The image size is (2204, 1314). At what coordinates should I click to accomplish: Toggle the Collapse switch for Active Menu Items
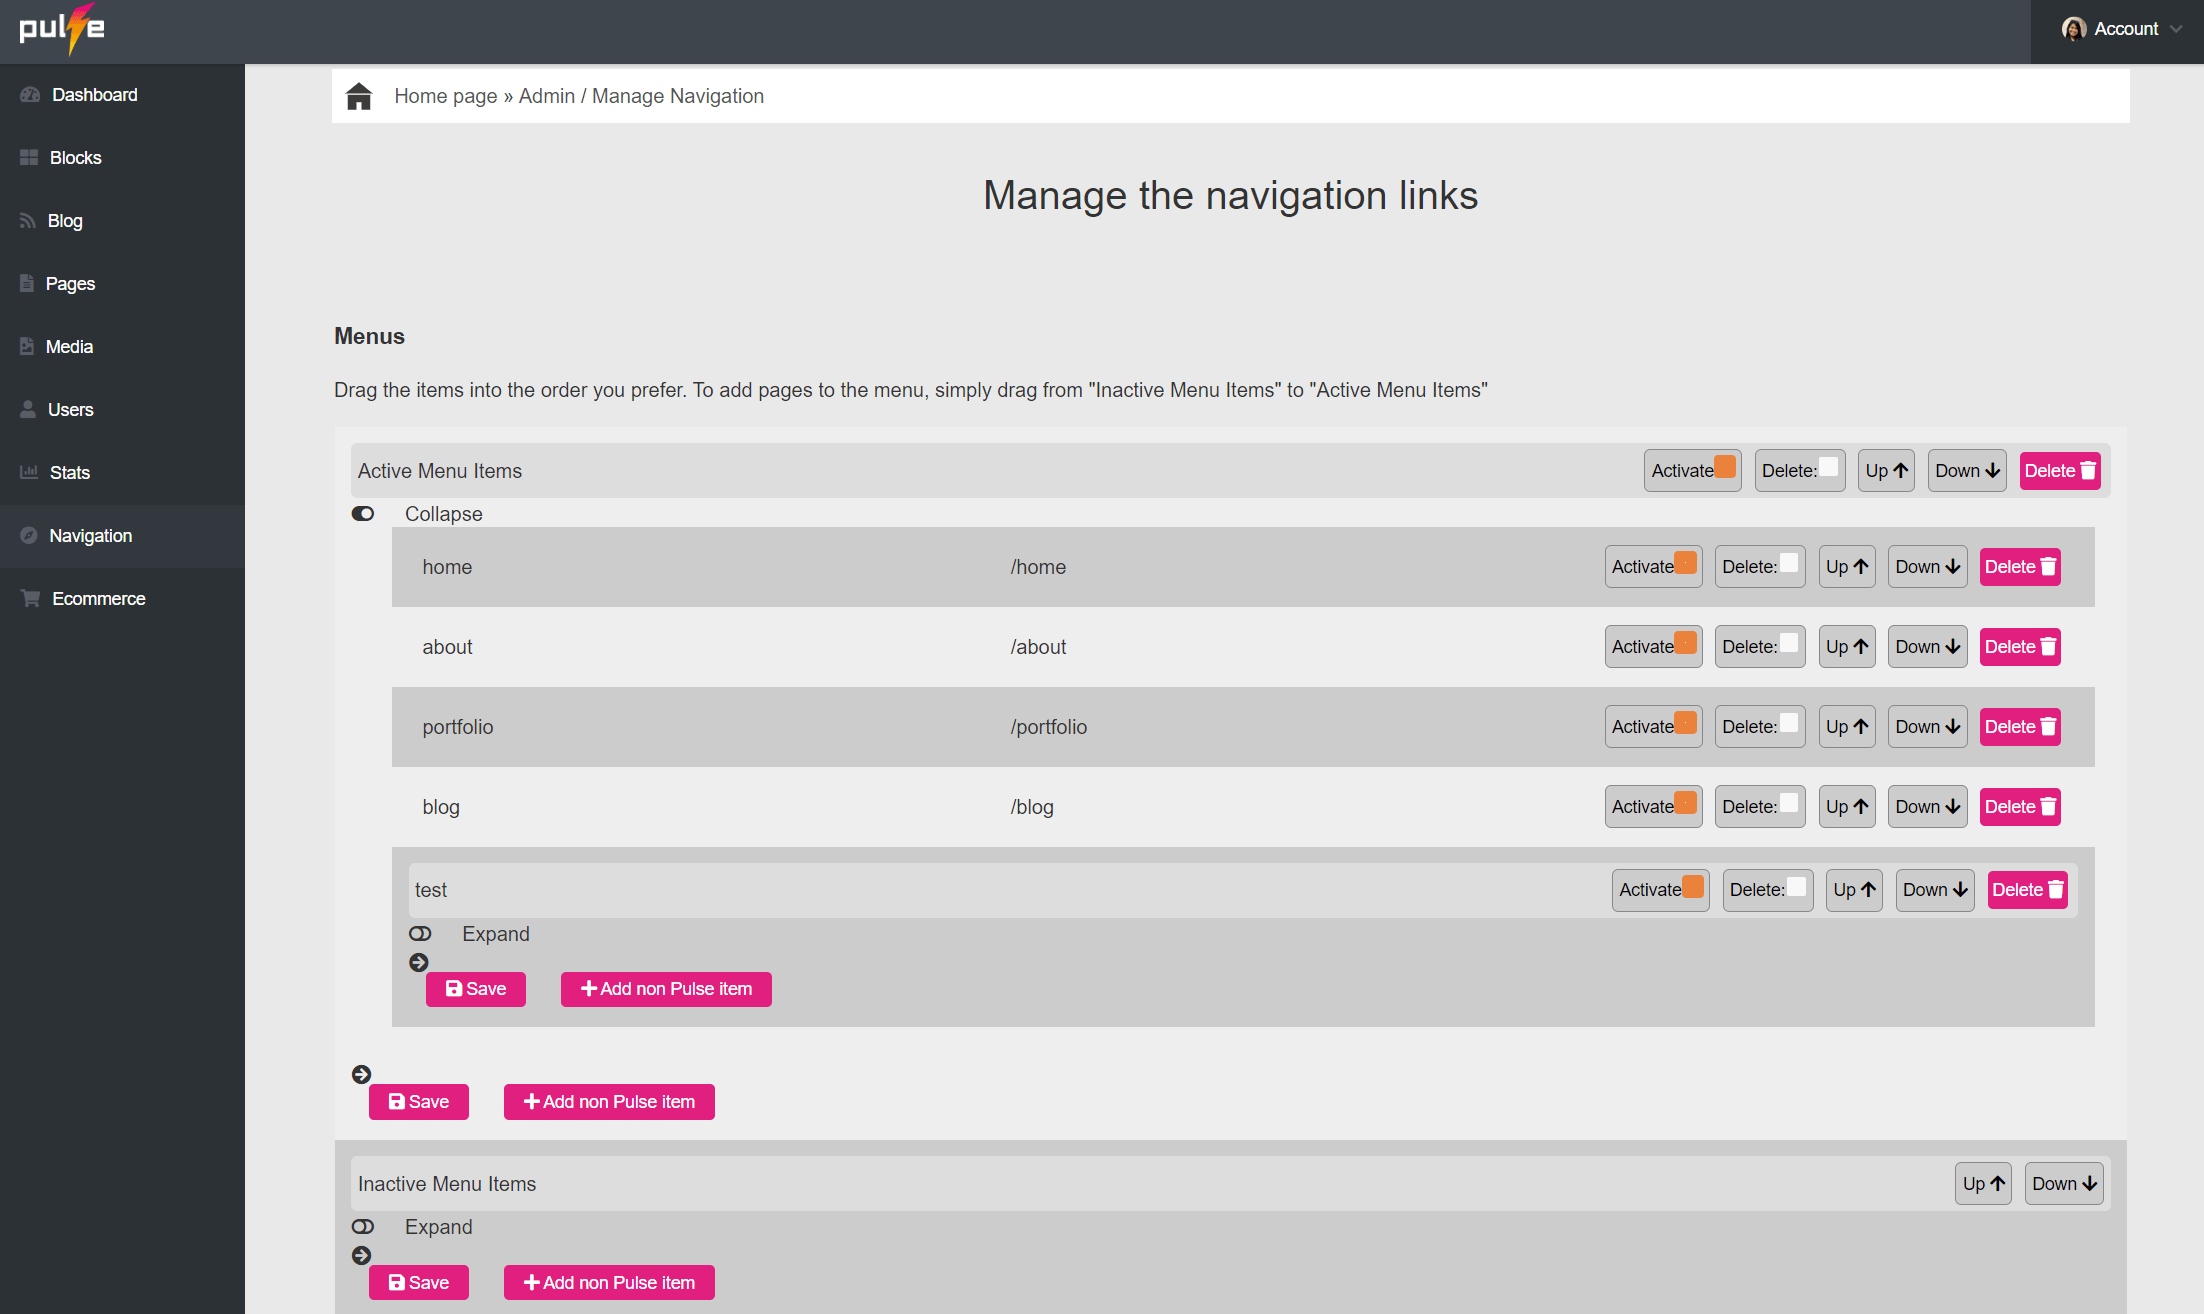pos(363,513)
